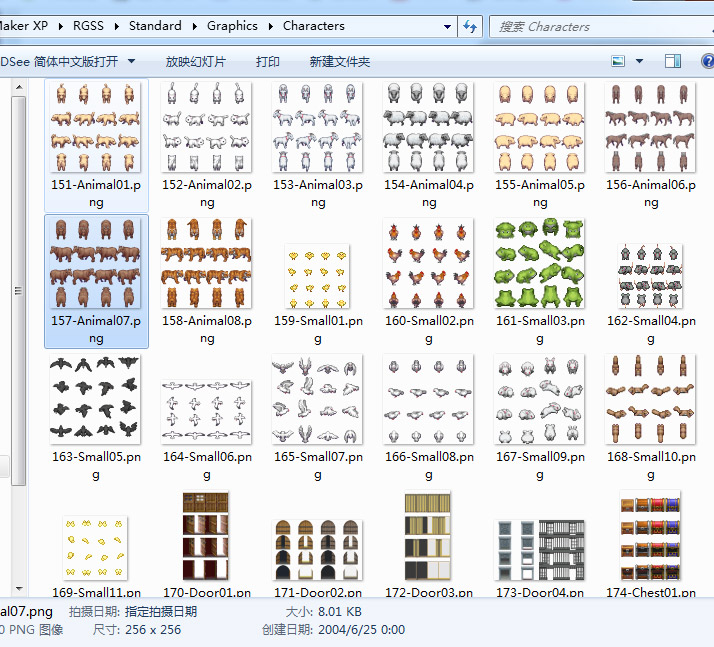The height and width of the screenshot is (647, 714).
Task: Click the refresh button beside address bar
Action: point(470,26)
